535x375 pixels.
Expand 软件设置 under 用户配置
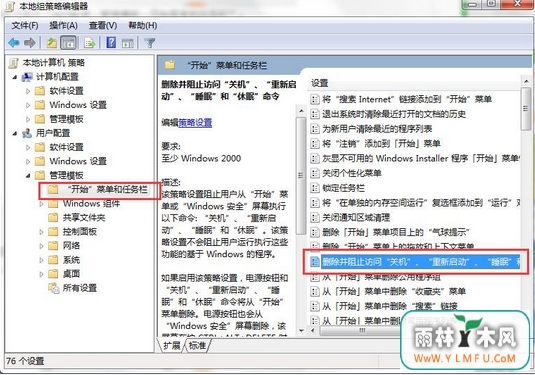[x=28, y=147]
